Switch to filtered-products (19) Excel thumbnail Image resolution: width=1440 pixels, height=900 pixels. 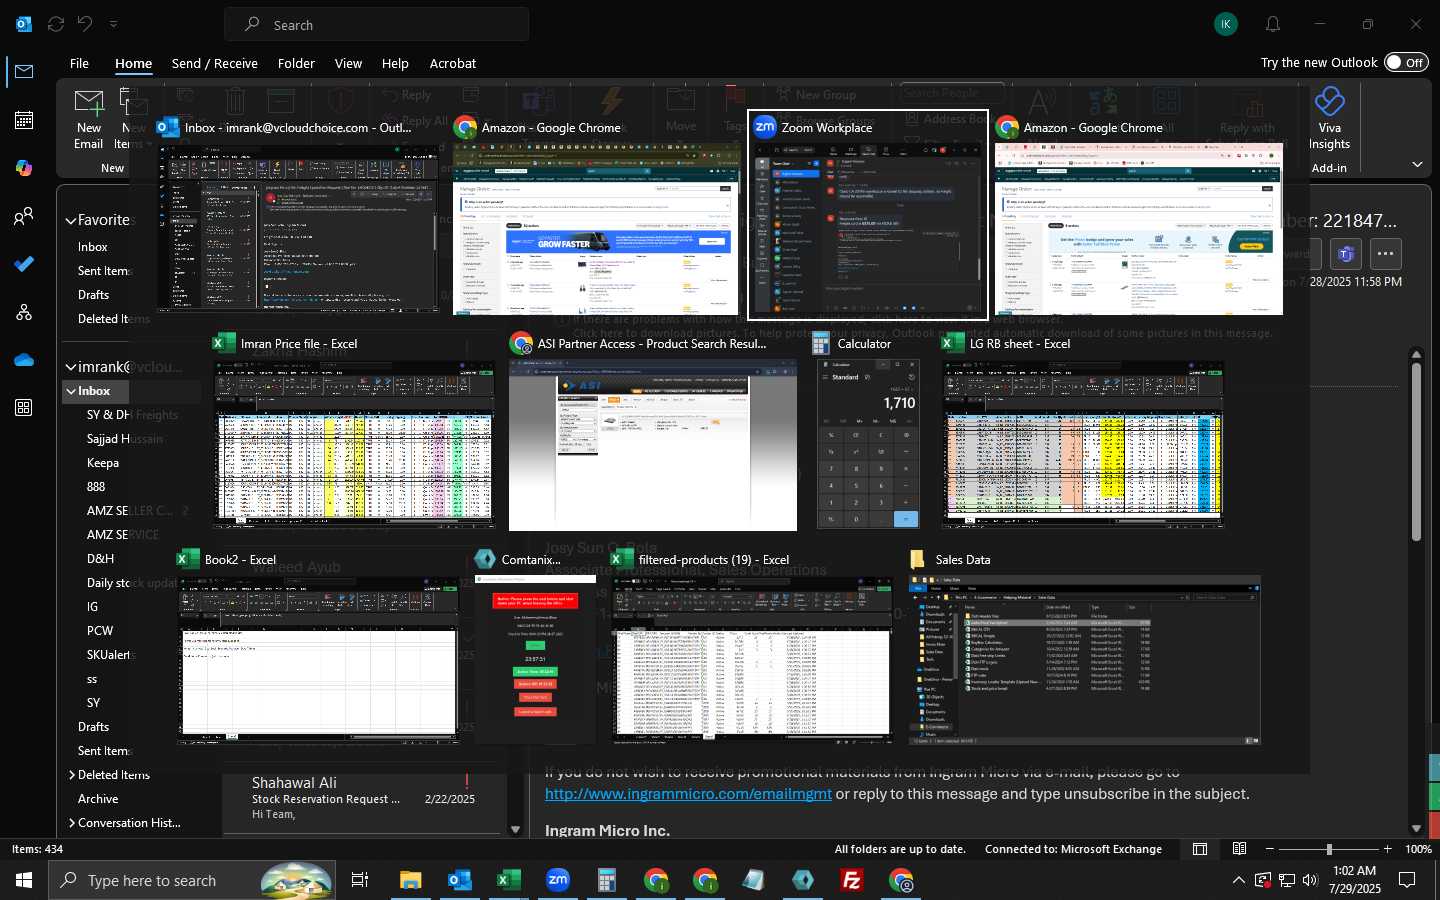[x=752, y=648]
